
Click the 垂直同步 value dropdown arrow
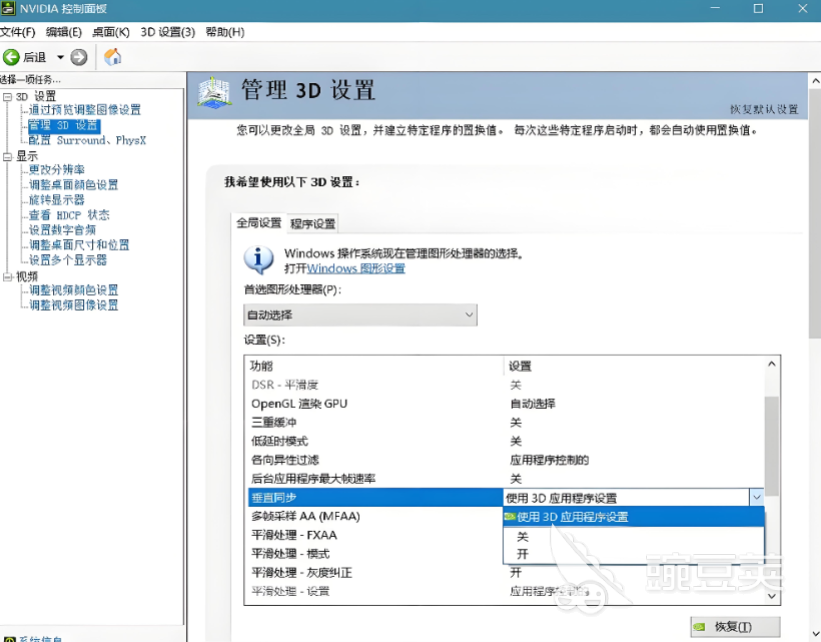pyautogui.click(x=757, y=497)
